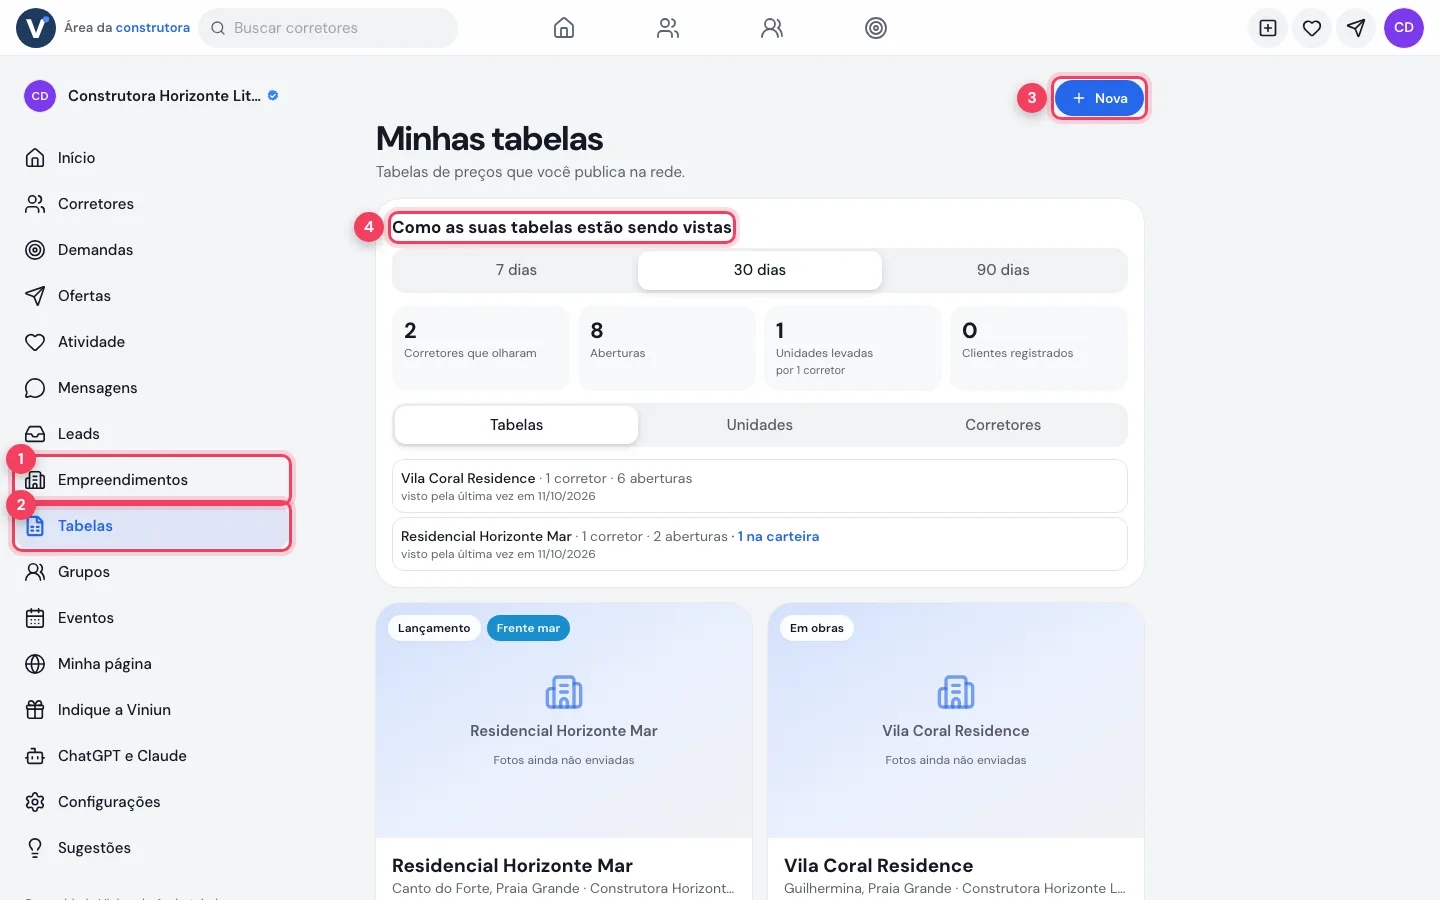The width and height of the screenshot is (1440, 900).
Task: Go to Início in the sidebar
Action: [152, 158]
